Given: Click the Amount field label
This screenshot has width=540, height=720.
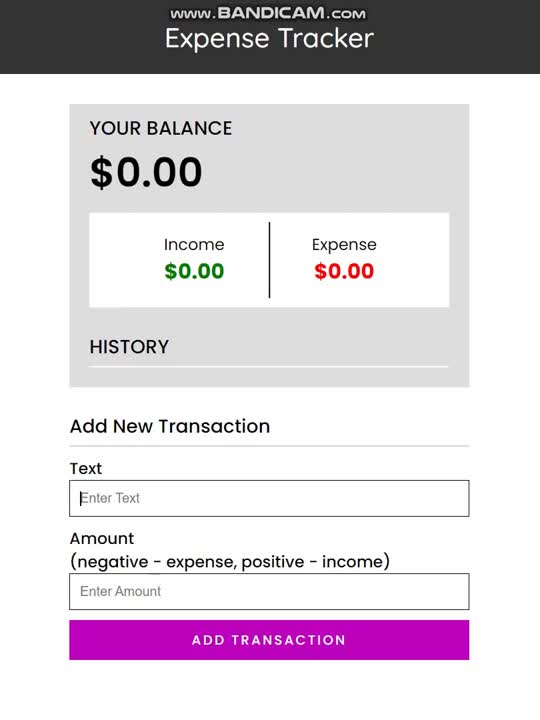Looking at the screenshot, I should click(102, 538).
